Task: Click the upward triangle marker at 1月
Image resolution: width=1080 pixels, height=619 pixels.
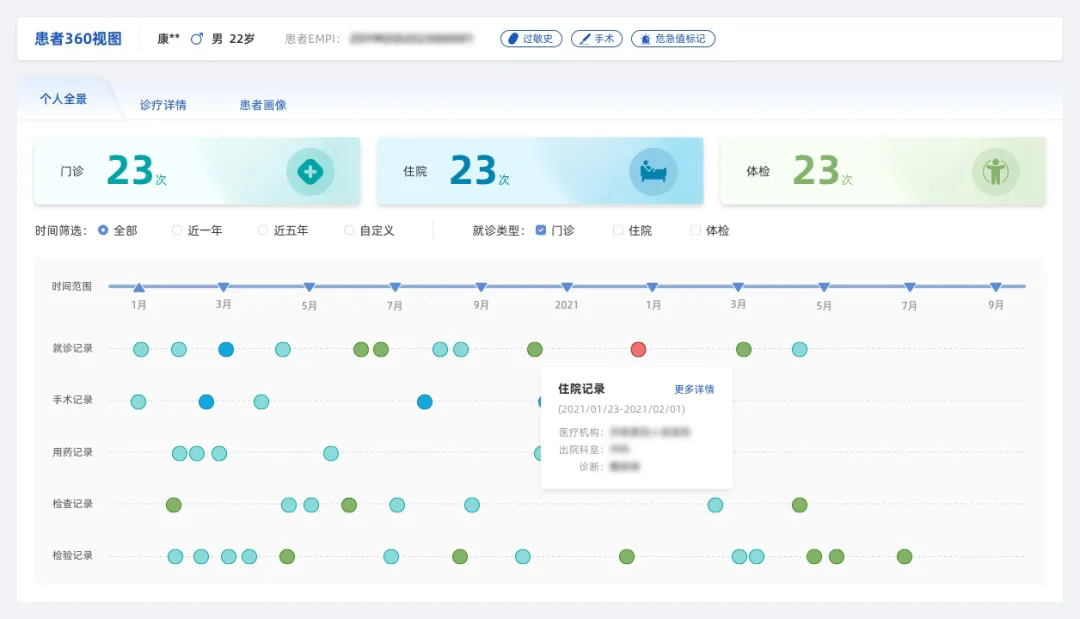Action: pos(139,287)
